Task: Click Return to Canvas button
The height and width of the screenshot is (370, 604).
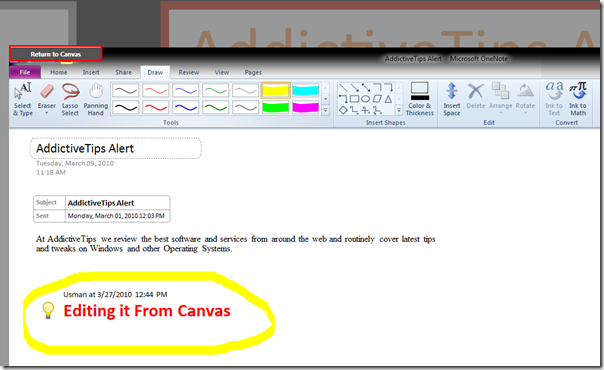Action: coord(56,54)
